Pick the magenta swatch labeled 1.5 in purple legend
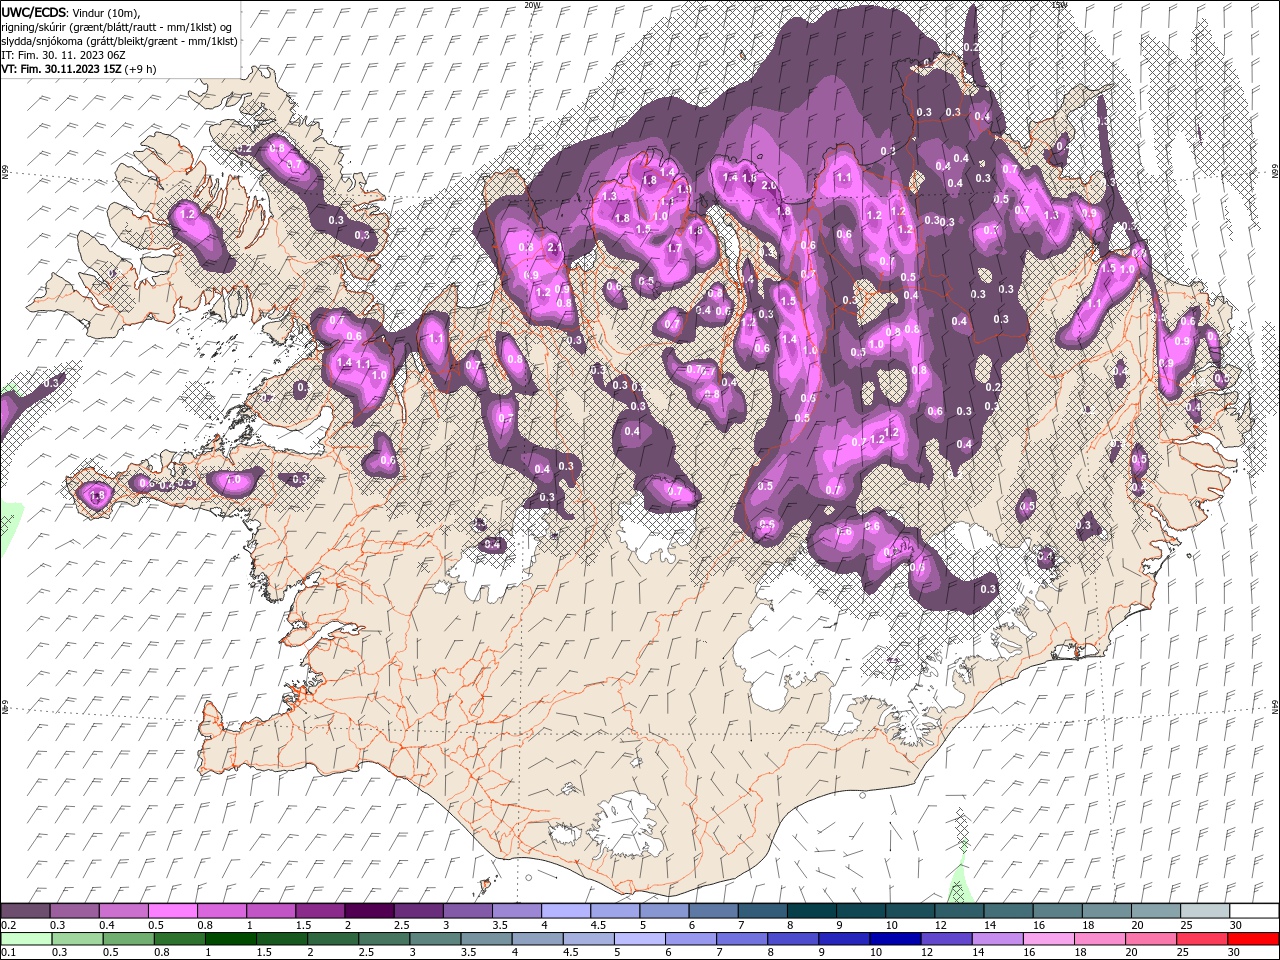Image resolution: width=1280 pixels, height=960 pixels. pos(319,911)
